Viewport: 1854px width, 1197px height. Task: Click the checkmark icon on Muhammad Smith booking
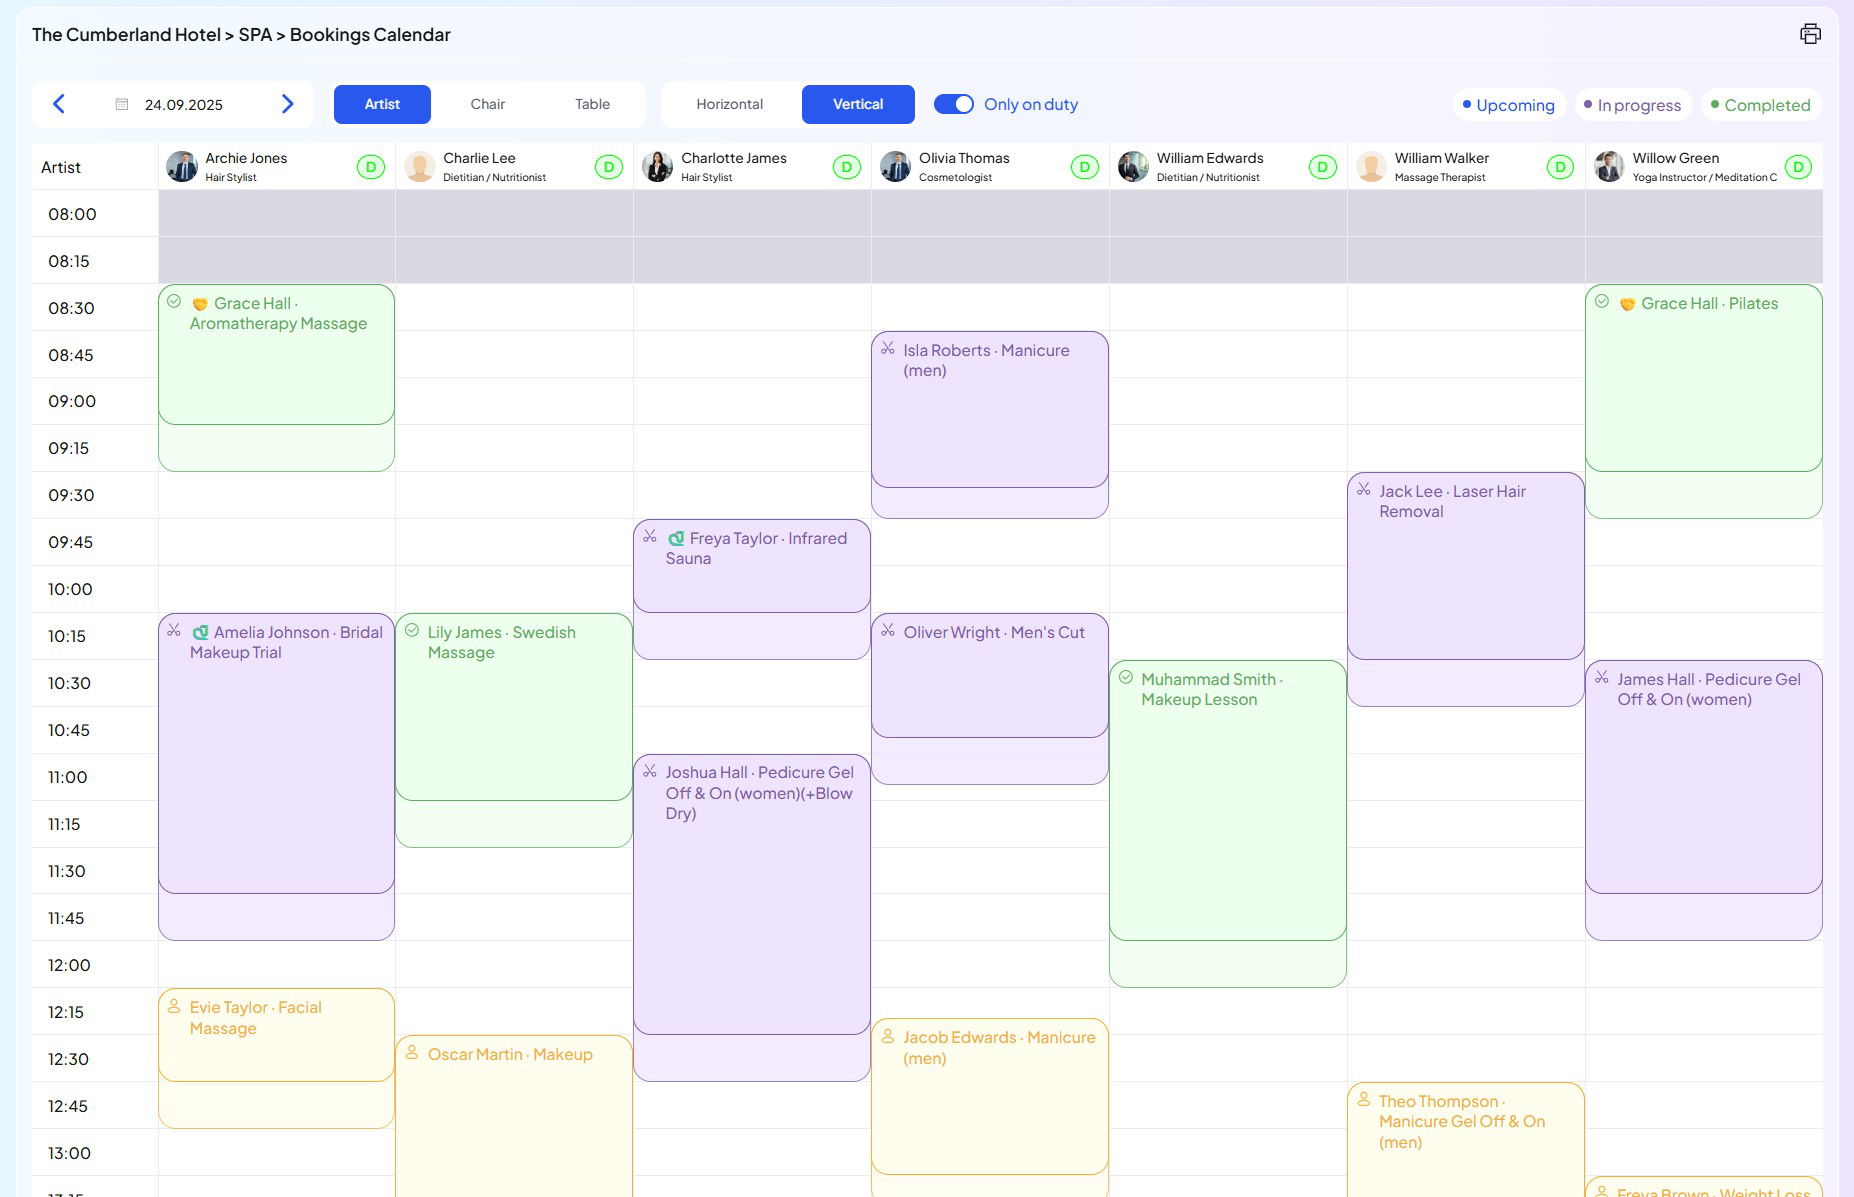tap(1125, 678)
